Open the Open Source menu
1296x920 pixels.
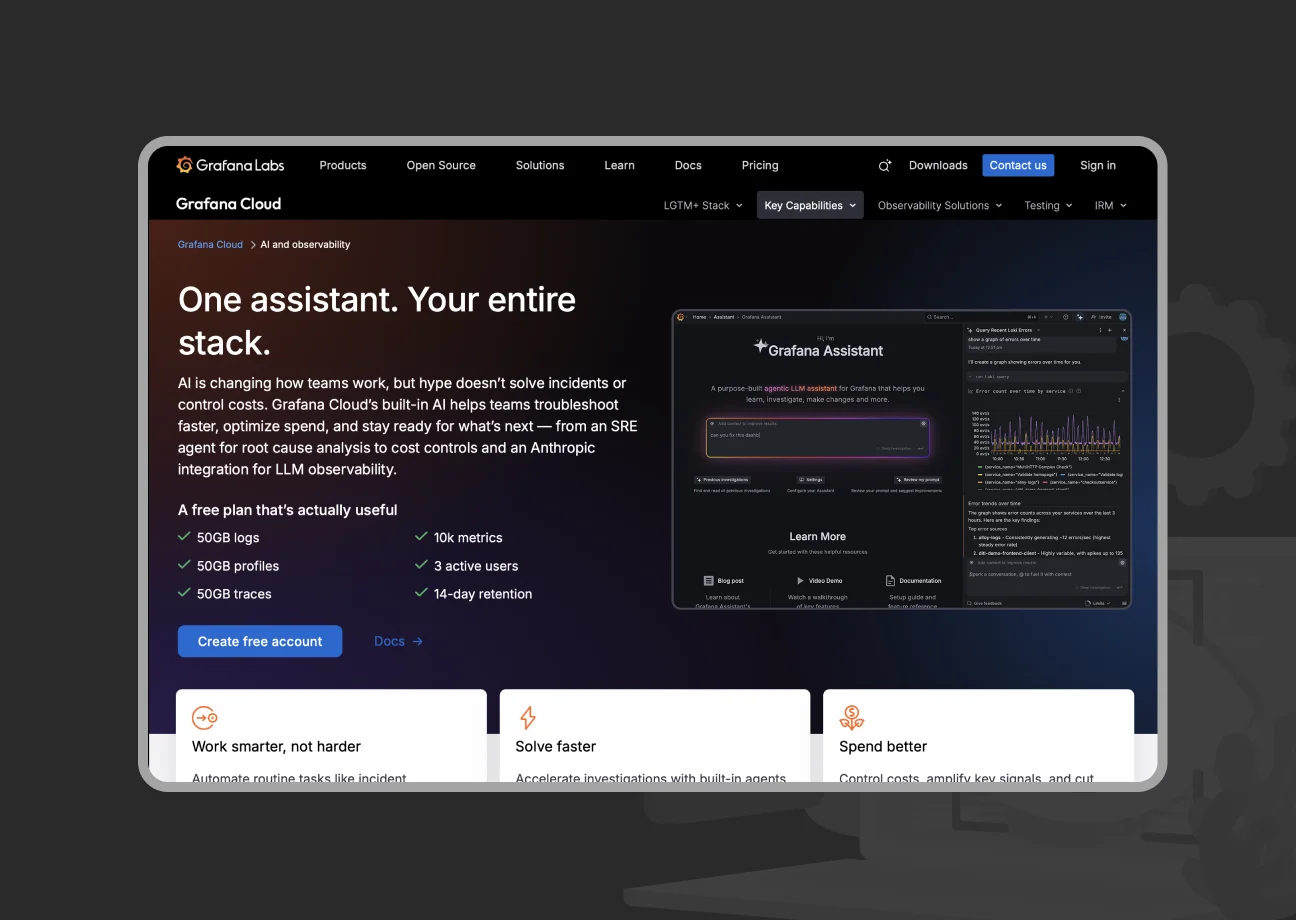[441, 165]
